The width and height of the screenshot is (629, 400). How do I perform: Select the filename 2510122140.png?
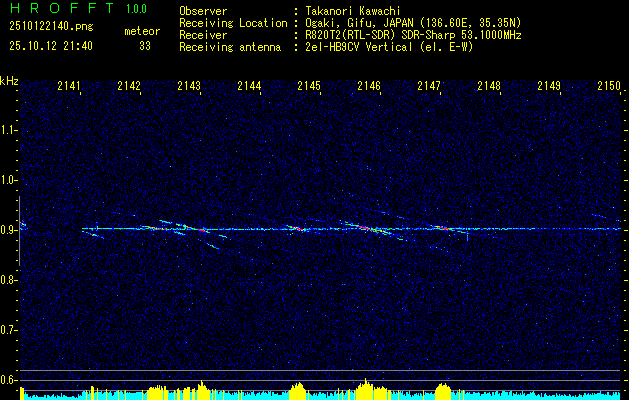point(51,27)
